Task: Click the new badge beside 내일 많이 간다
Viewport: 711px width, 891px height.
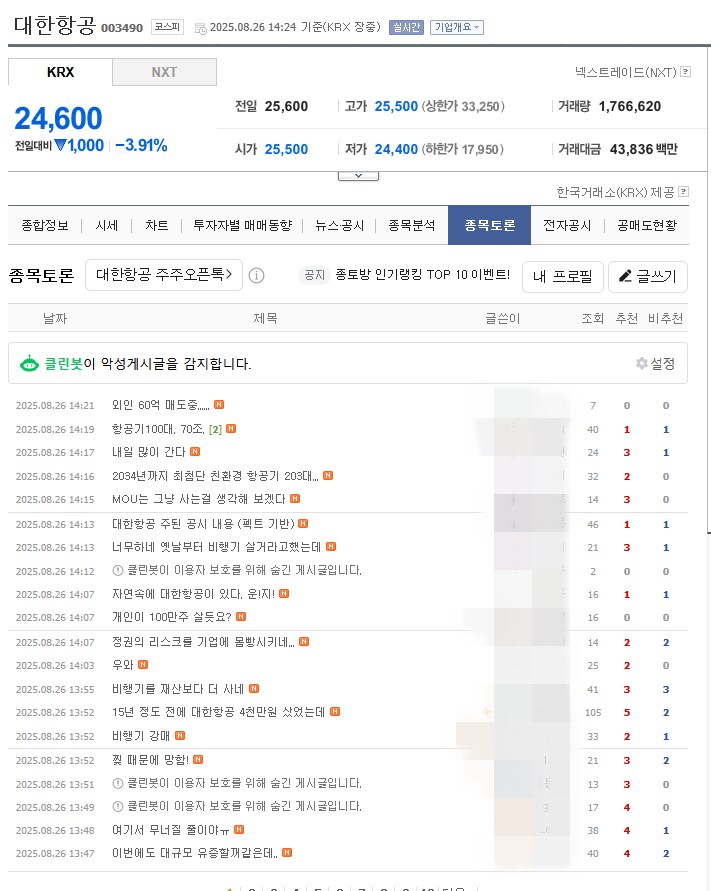Action: [195, 451]
